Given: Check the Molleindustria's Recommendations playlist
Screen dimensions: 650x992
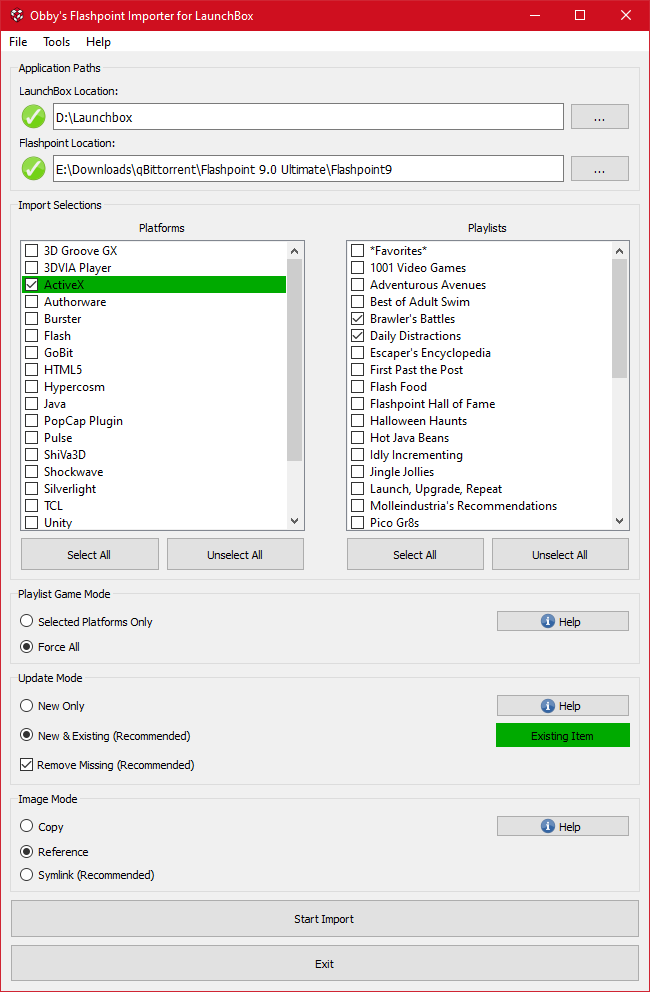Looking at the screenshot, I should coord(358,505).
